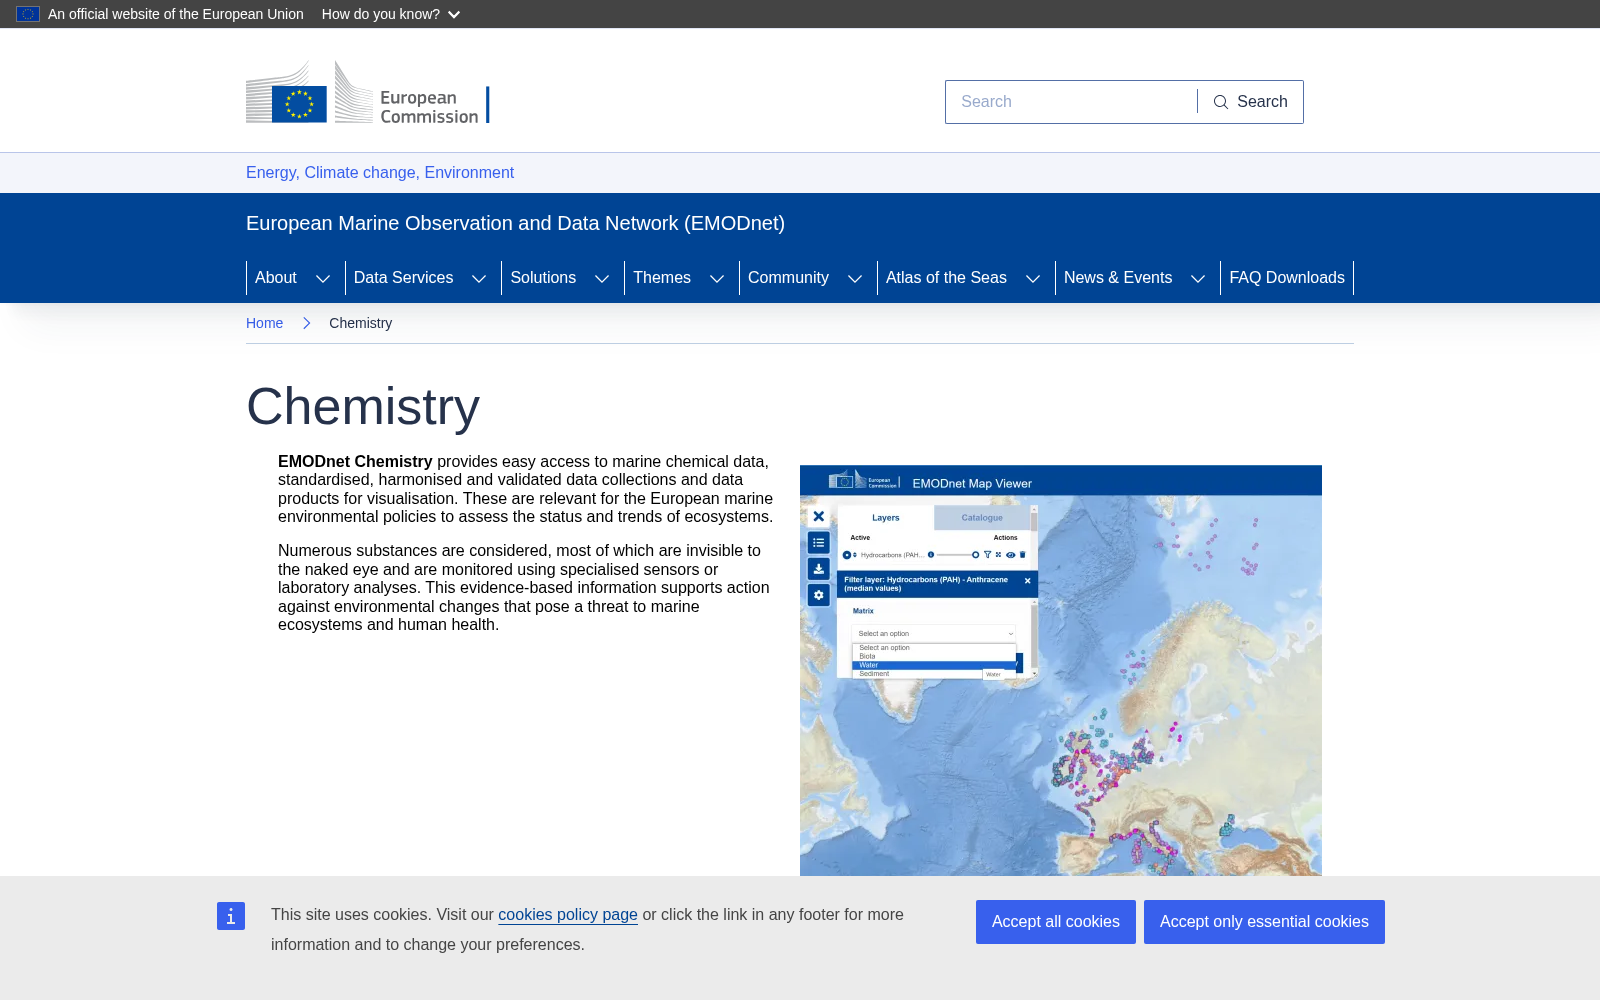Expand the Solutions submenu chevron
Image resolution: width=1600 pixels, height=1000 pixels.
pos(602,278)
